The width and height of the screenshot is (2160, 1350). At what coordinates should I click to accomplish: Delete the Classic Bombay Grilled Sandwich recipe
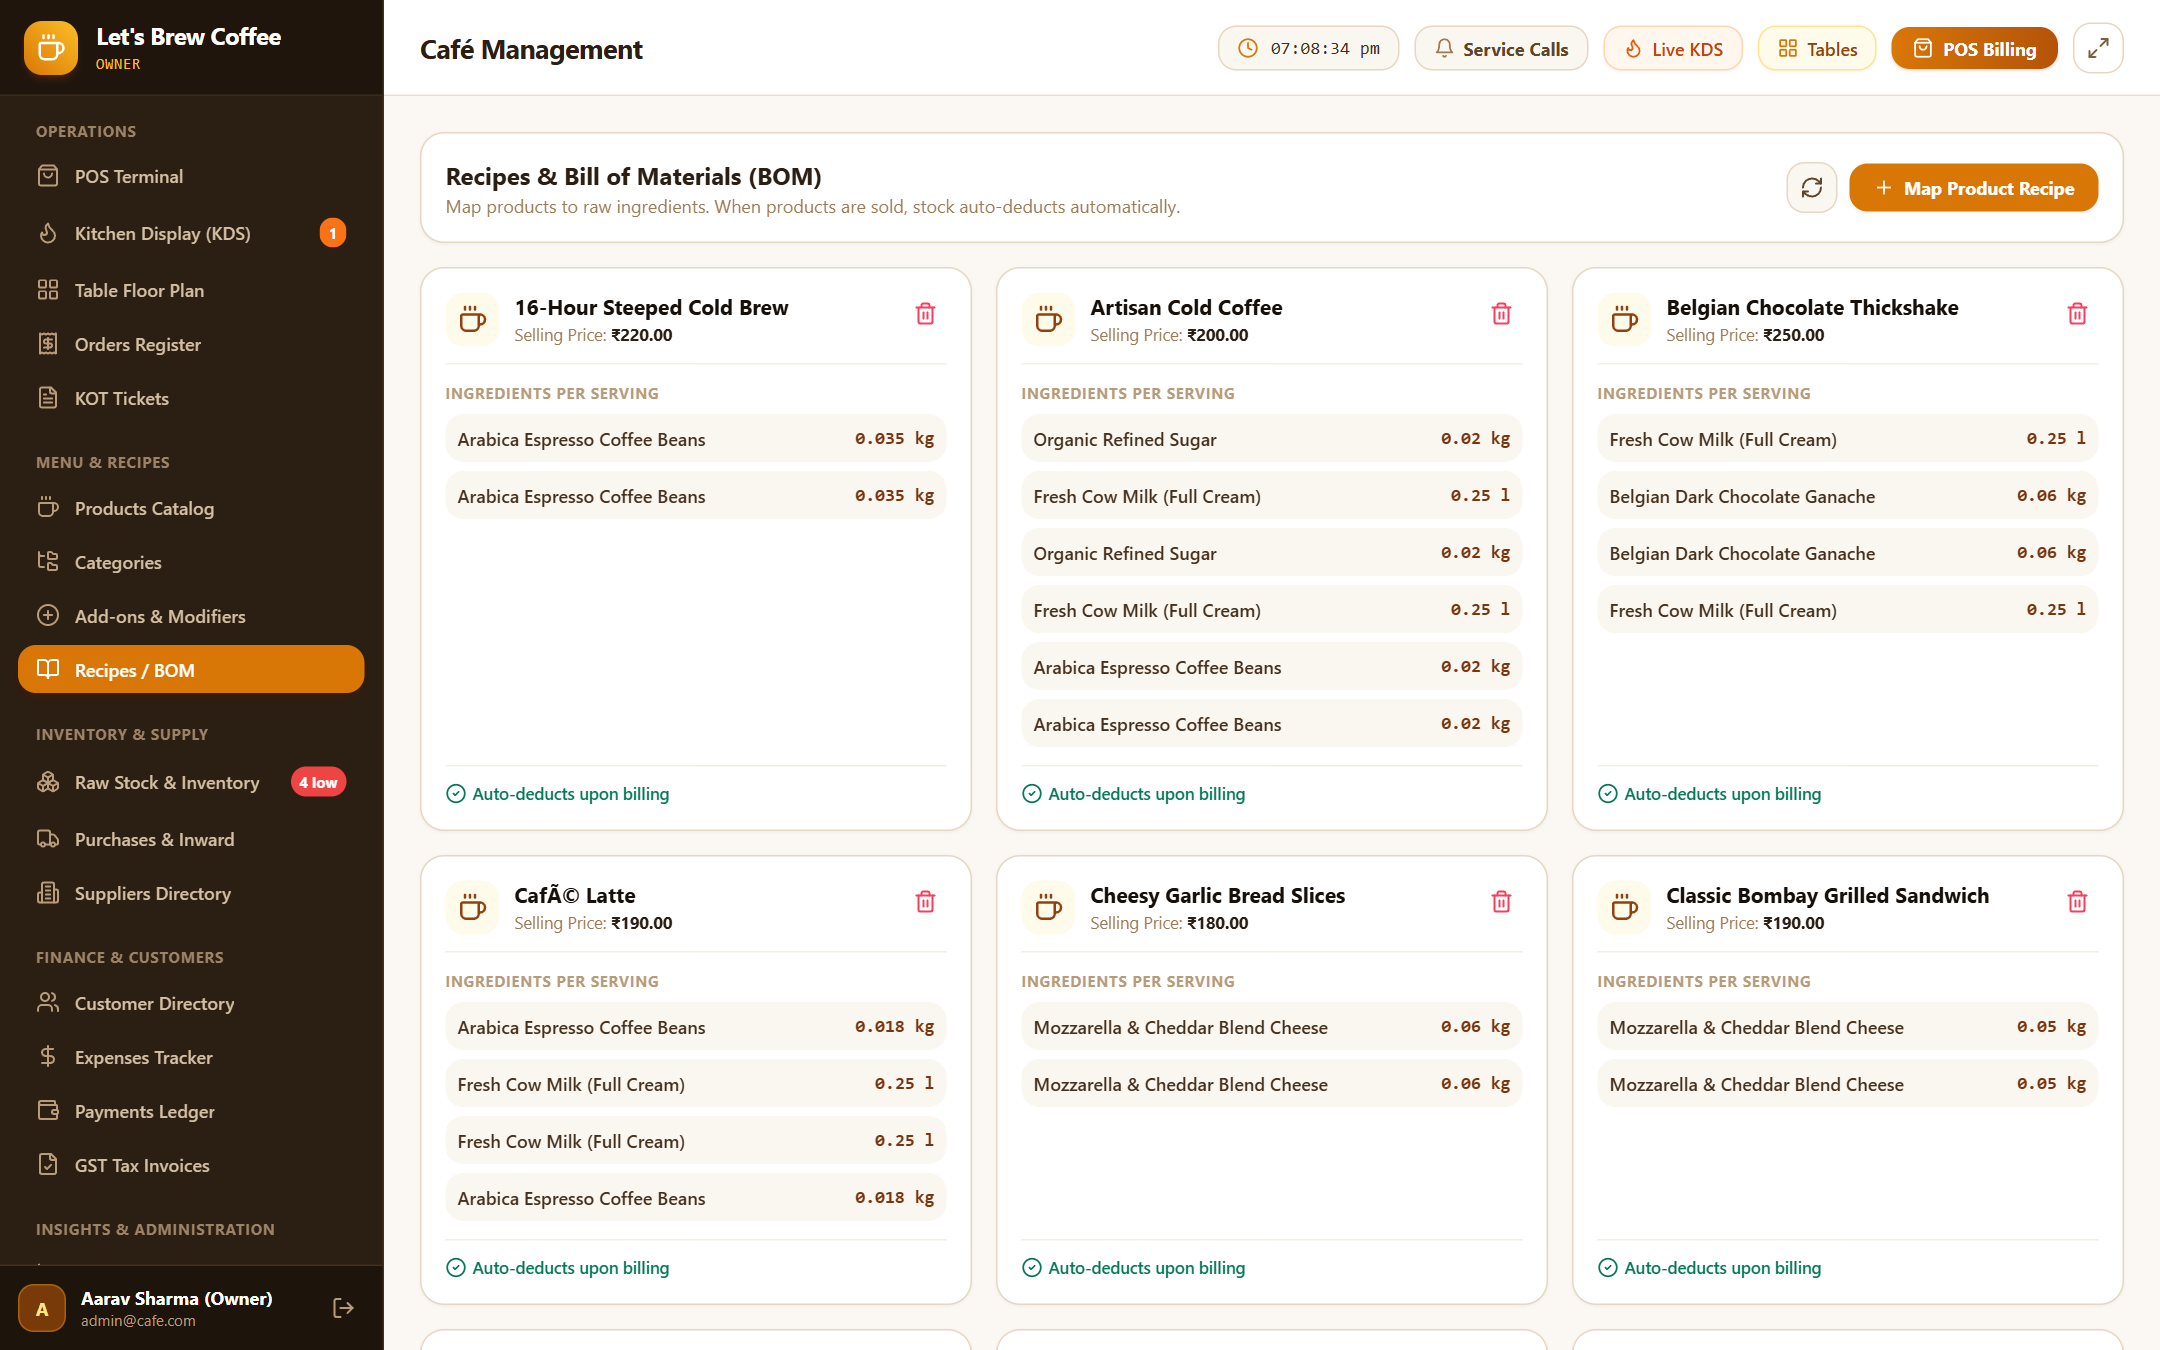pos(2077,902)
